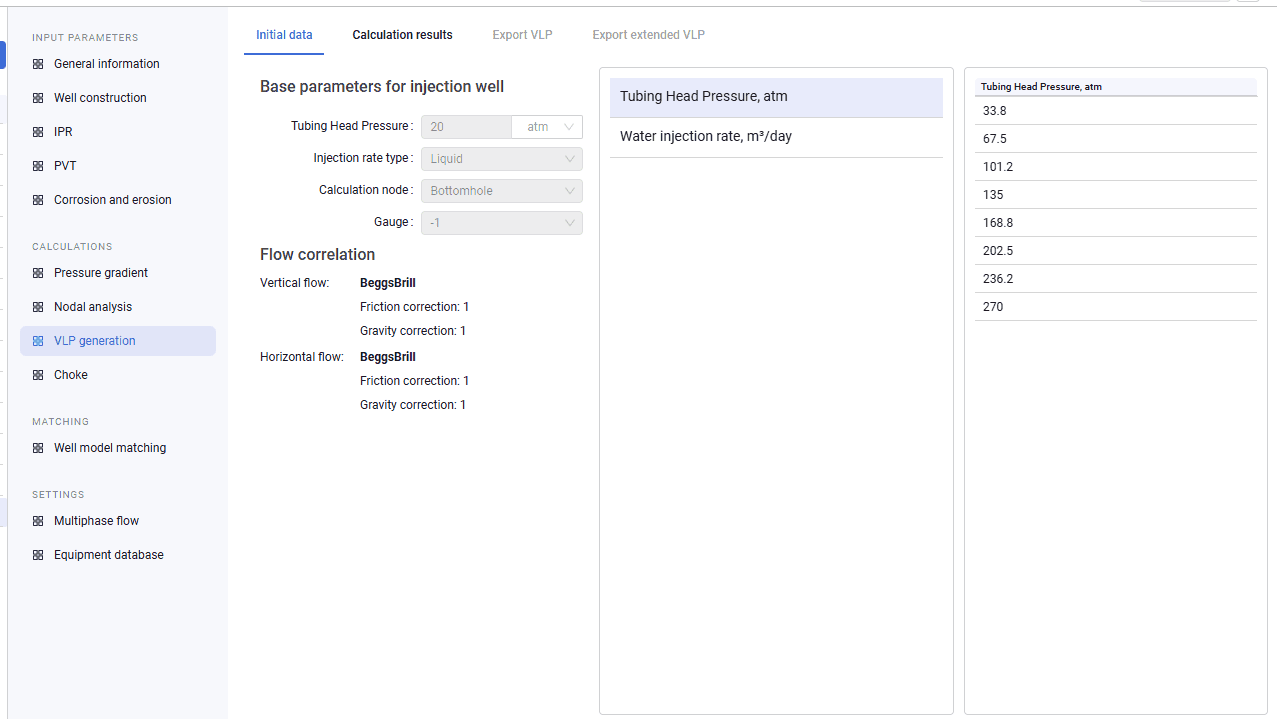The height and width of the screenshot is (719, 1277).
Task: Open the atm pressure unit dropdown
Action: pos(547,127)
